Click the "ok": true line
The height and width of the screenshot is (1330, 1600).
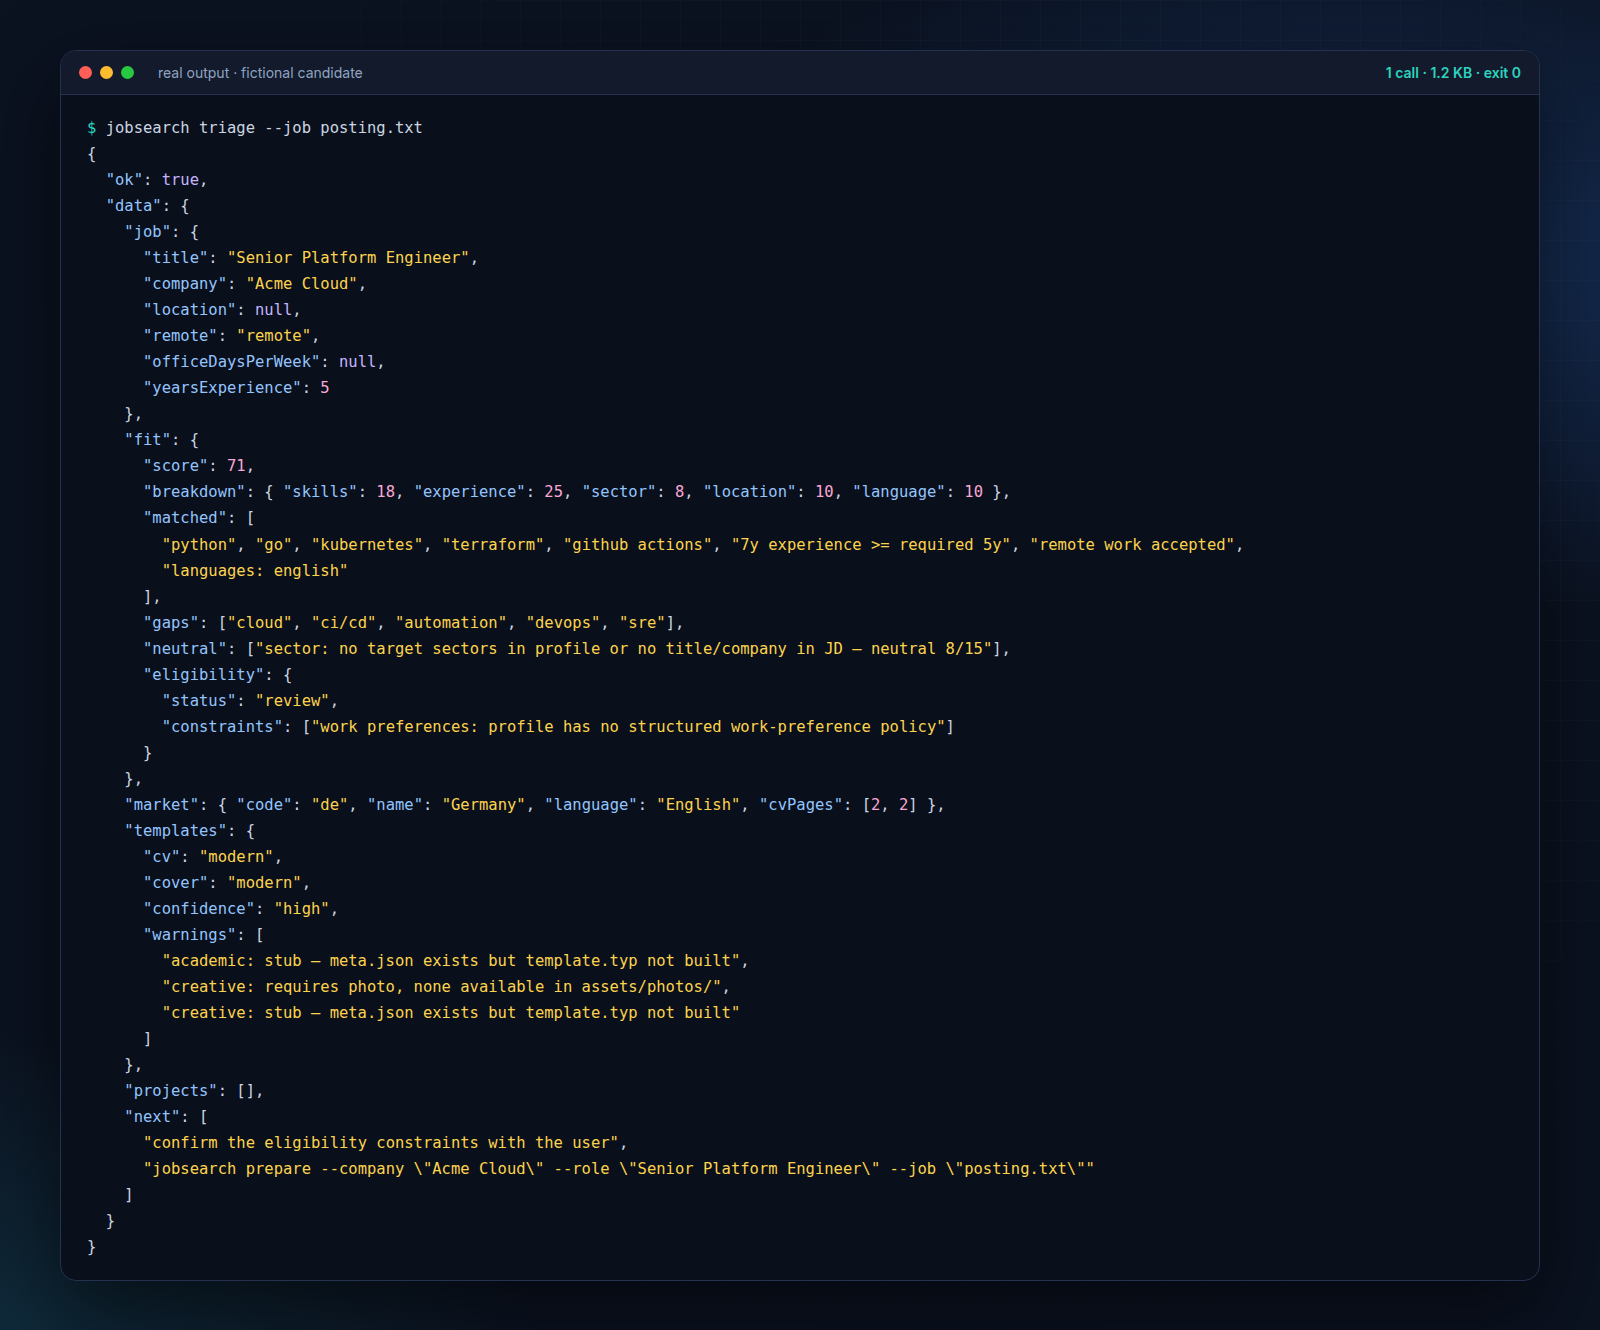point(157,180)
